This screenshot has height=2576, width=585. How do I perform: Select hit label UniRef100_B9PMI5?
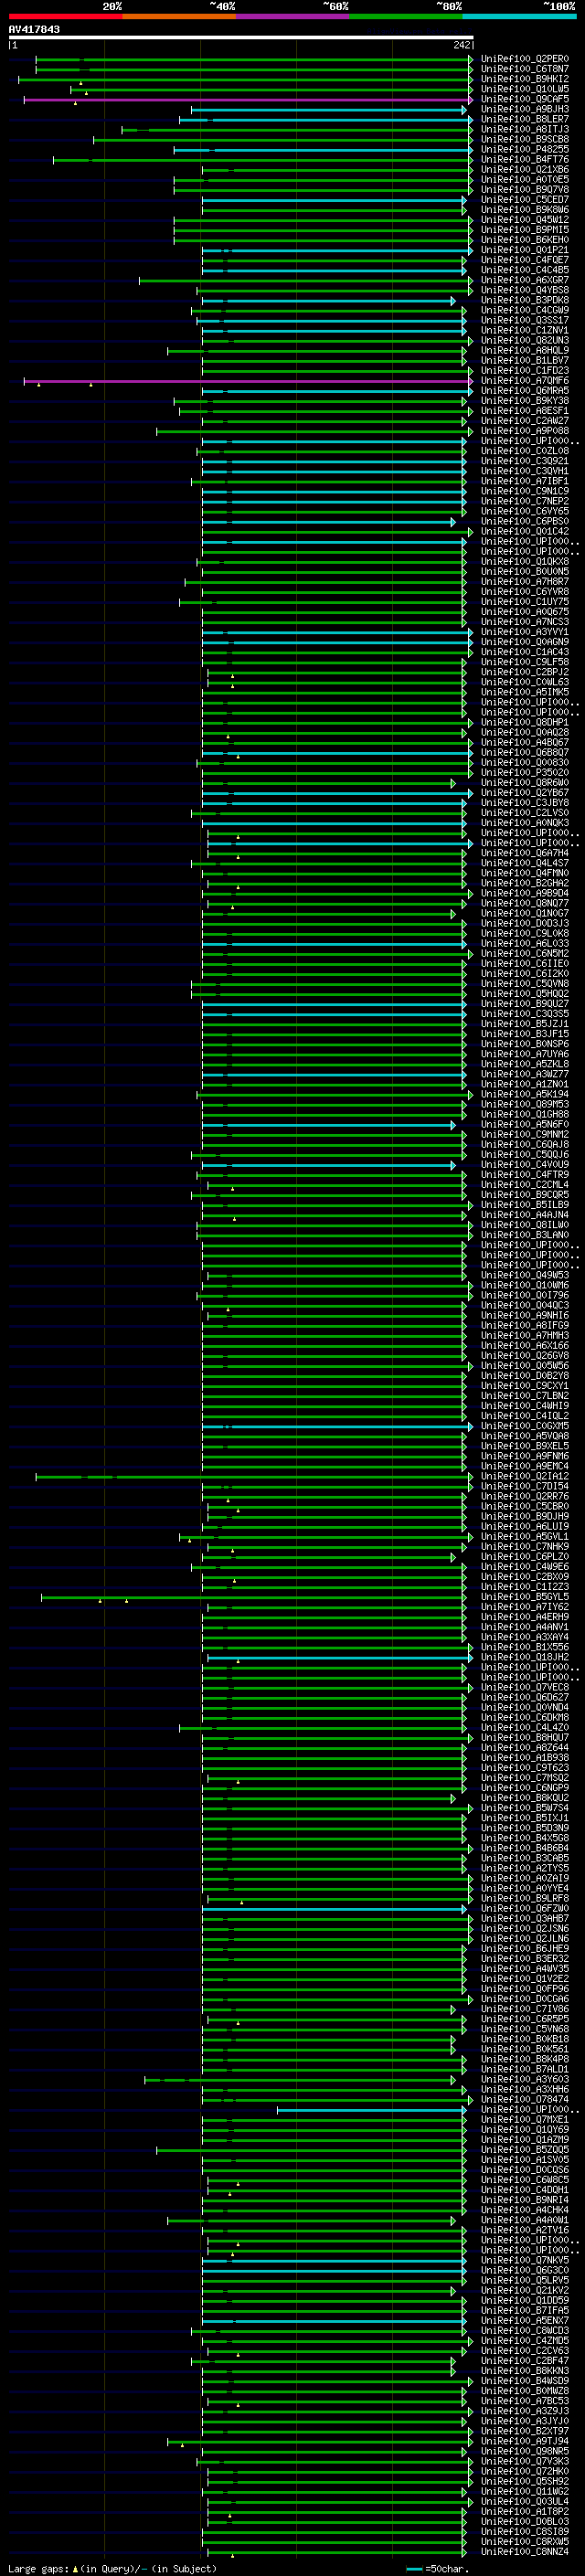click(524, 230)
